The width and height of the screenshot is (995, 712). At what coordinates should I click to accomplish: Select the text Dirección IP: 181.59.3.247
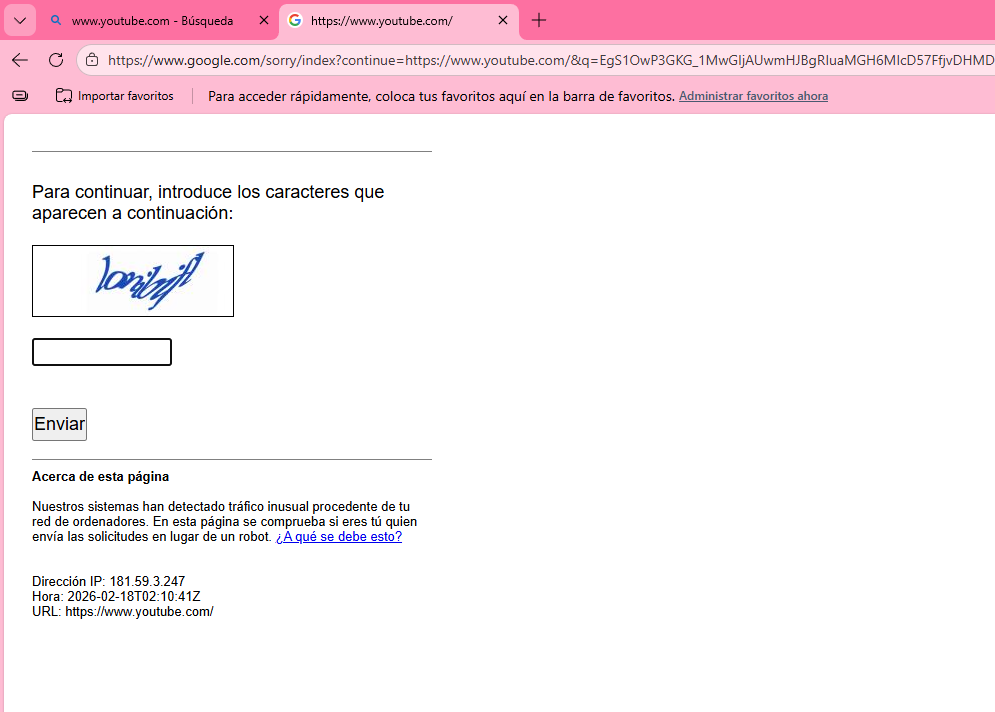[x=109, y=581]
